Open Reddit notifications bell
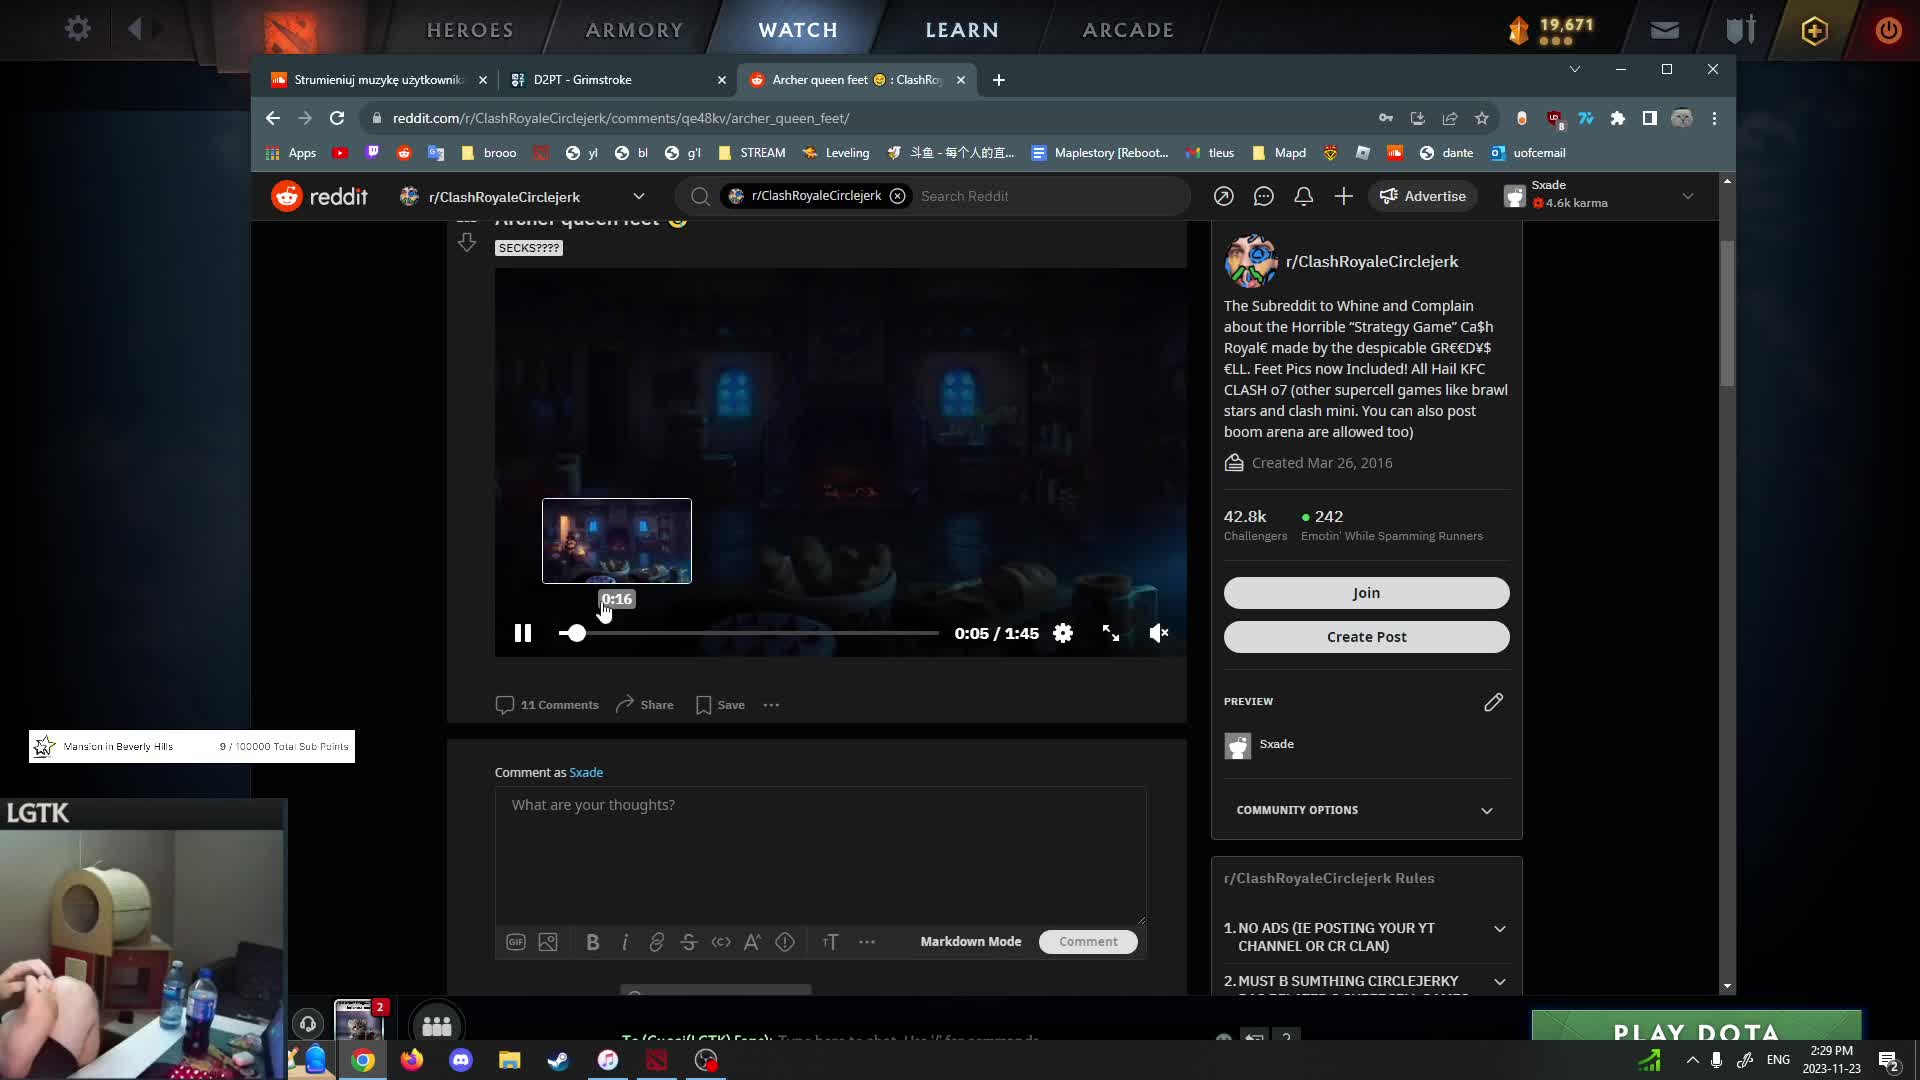Image resolution: width=1920 pixels, height=1080 pixels. (x=1303, y=196)
